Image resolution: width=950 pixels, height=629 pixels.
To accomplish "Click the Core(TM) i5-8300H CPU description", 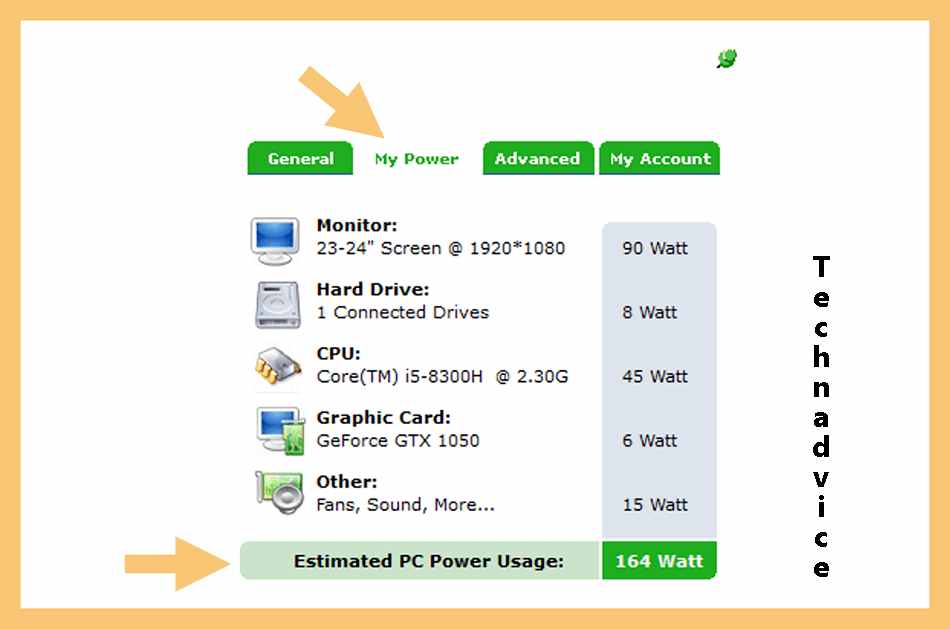I will pyautogui.click(x=442, y=376).
